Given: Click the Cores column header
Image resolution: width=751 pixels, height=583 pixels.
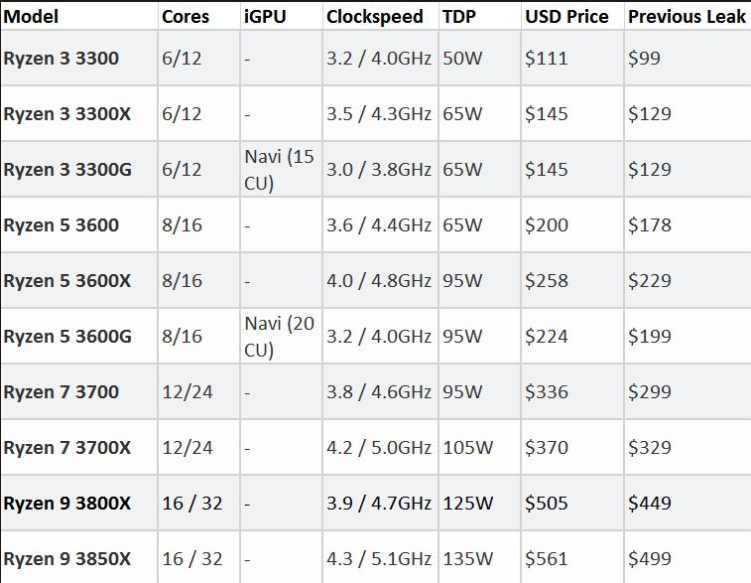Looking at the screenshot, I should 185,17.
